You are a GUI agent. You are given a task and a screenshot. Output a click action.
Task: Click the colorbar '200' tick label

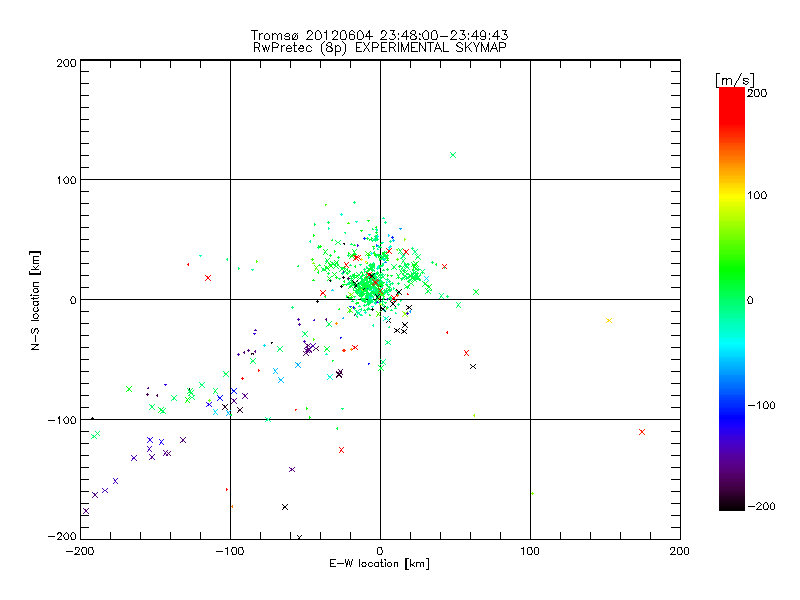(x=757, y=93)
